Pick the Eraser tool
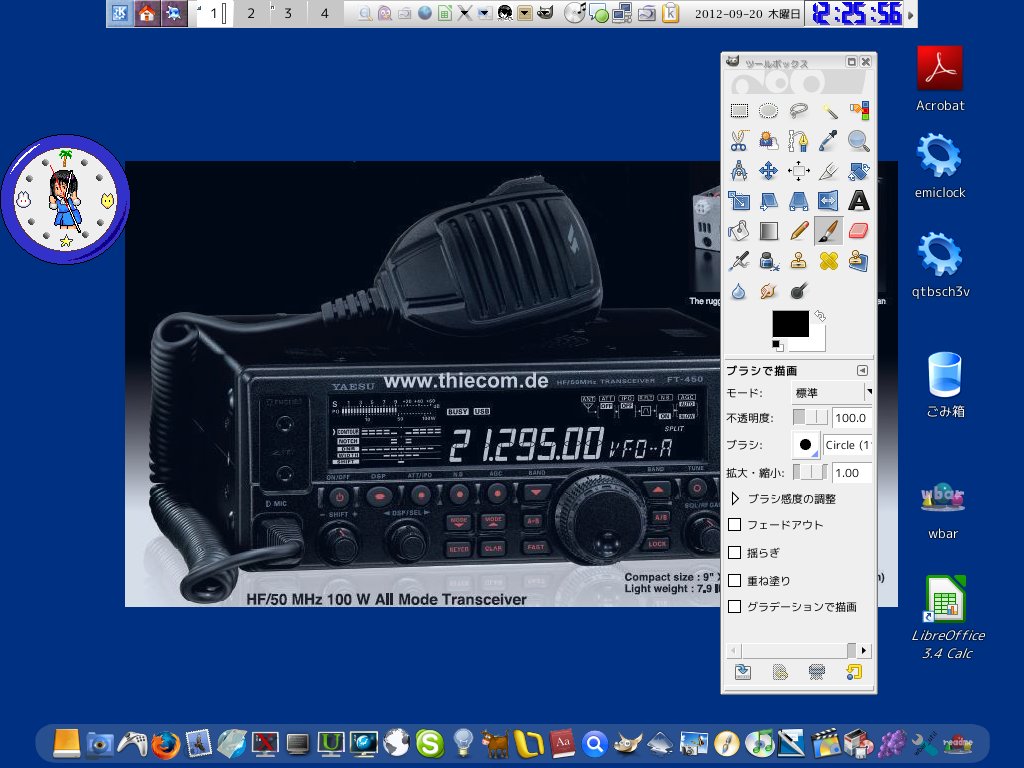 pyautogui.click(x=859, y=230)
